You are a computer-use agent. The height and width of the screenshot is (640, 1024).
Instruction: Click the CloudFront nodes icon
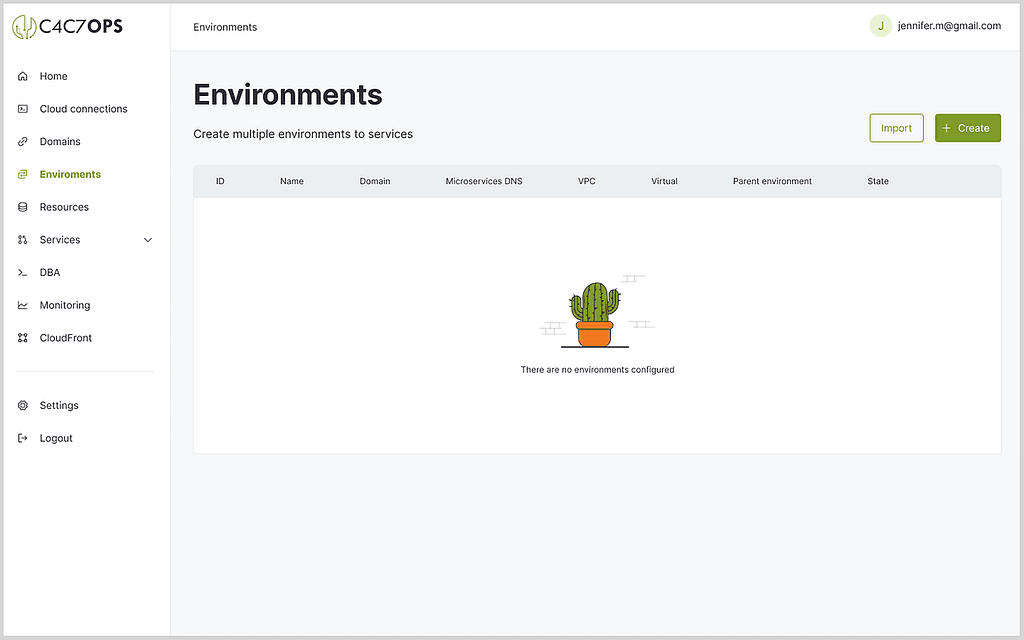[x=23, y=338]
